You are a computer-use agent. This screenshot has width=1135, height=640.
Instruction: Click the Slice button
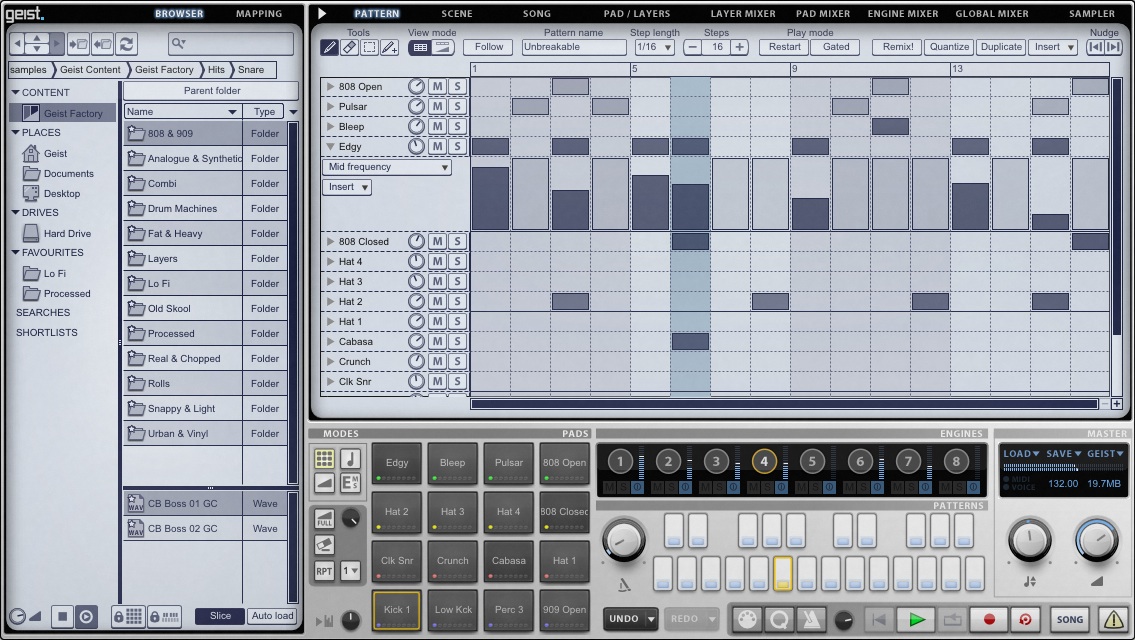coord(220,616)
